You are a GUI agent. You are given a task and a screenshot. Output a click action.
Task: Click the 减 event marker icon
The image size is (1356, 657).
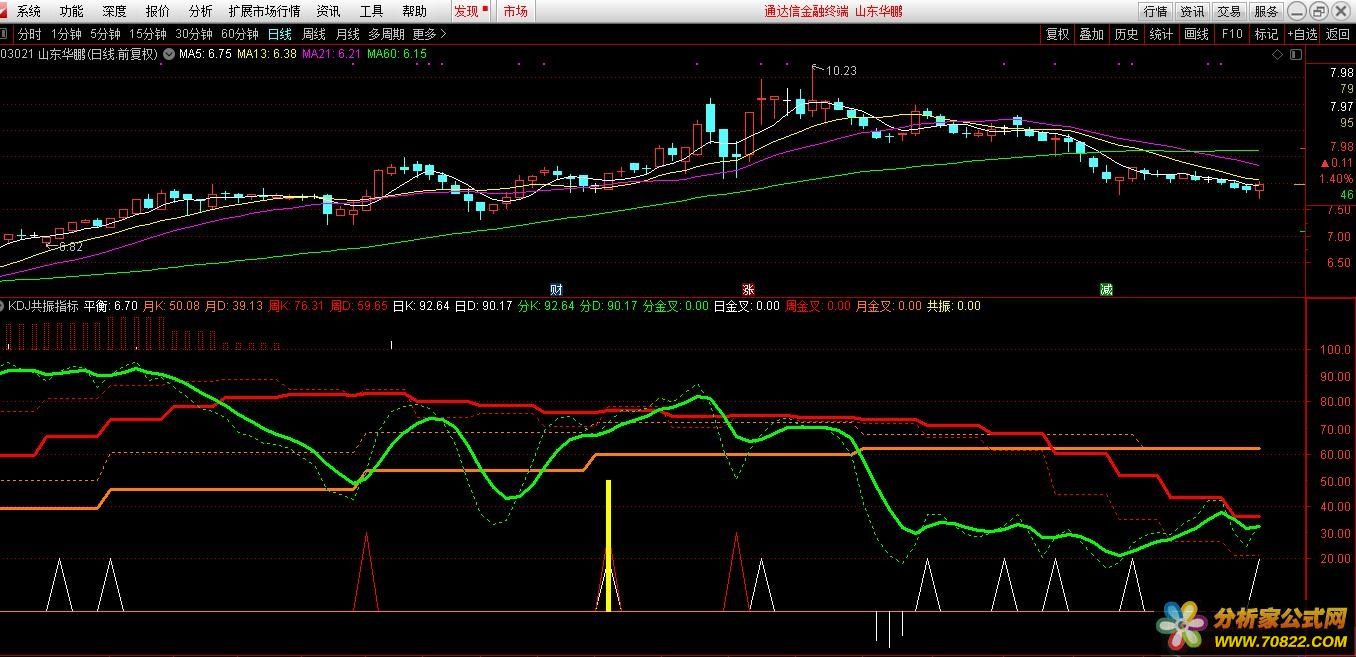coord(1106,288)
